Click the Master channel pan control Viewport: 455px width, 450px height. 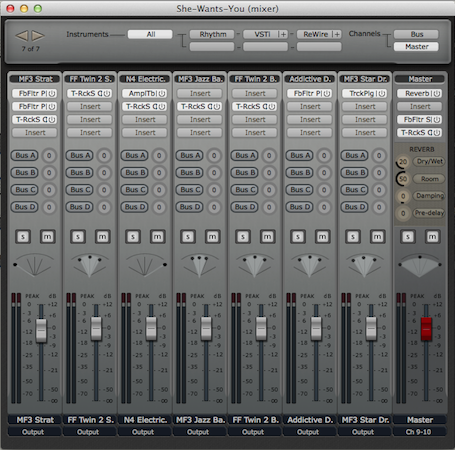420,265
